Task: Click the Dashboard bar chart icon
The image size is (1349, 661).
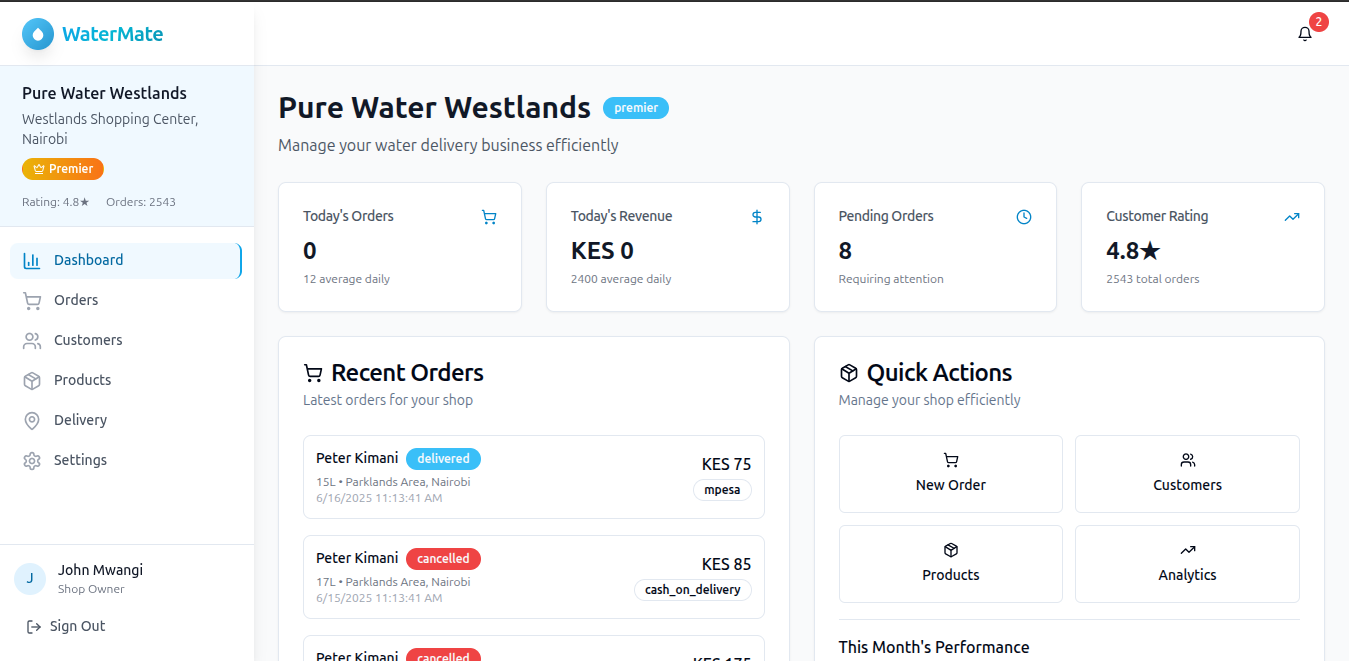Action: click(x=32, y=260)
